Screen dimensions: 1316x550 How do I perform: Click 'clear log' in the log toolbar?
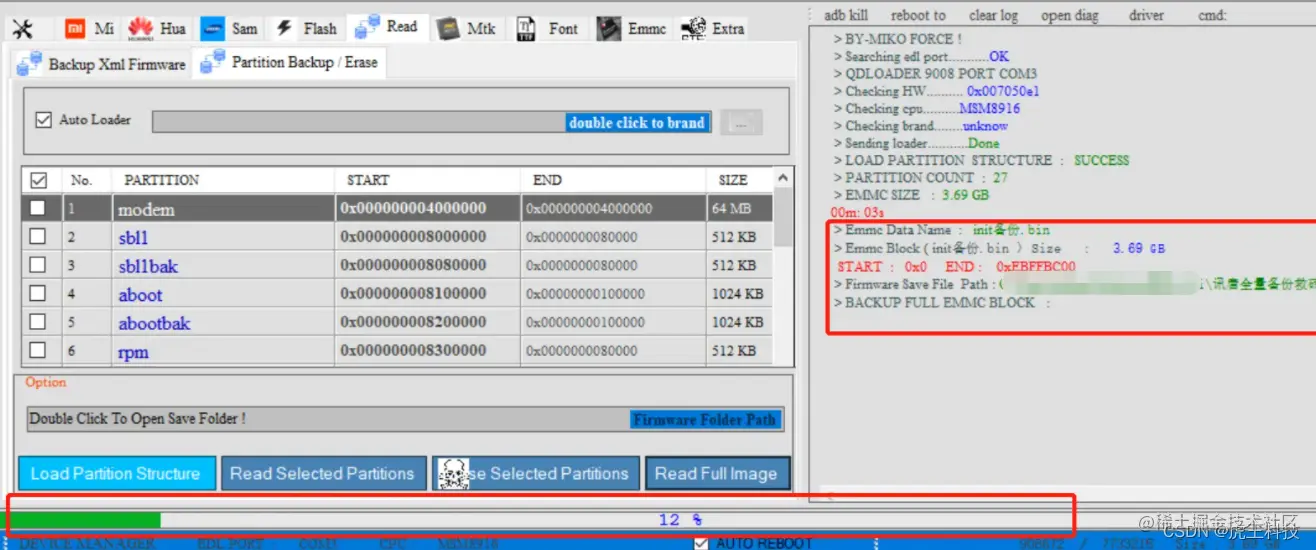(993, 15)
